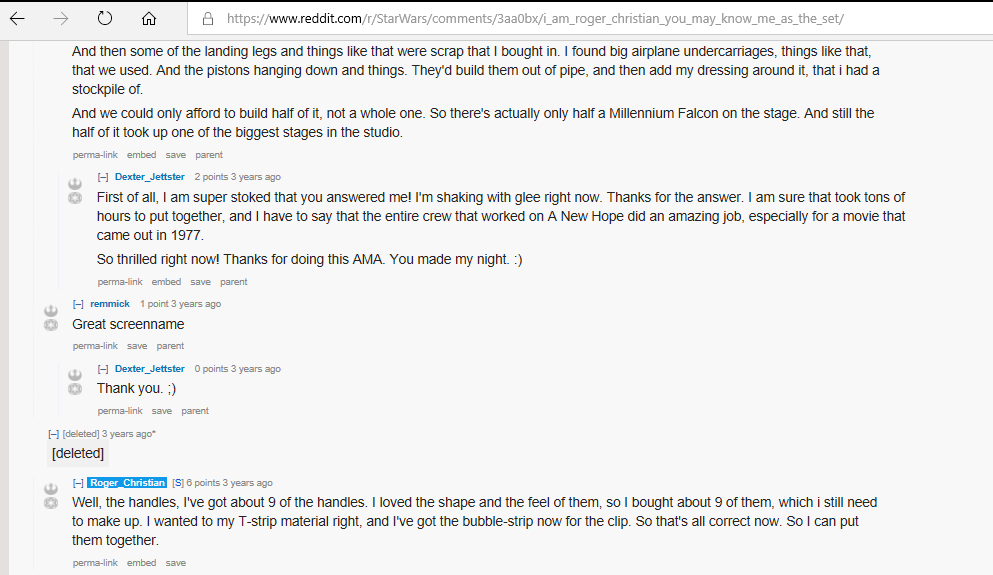Open the browser home page icon
The image size is (993, 575).
pyautogui.click(x=149, y=19)
